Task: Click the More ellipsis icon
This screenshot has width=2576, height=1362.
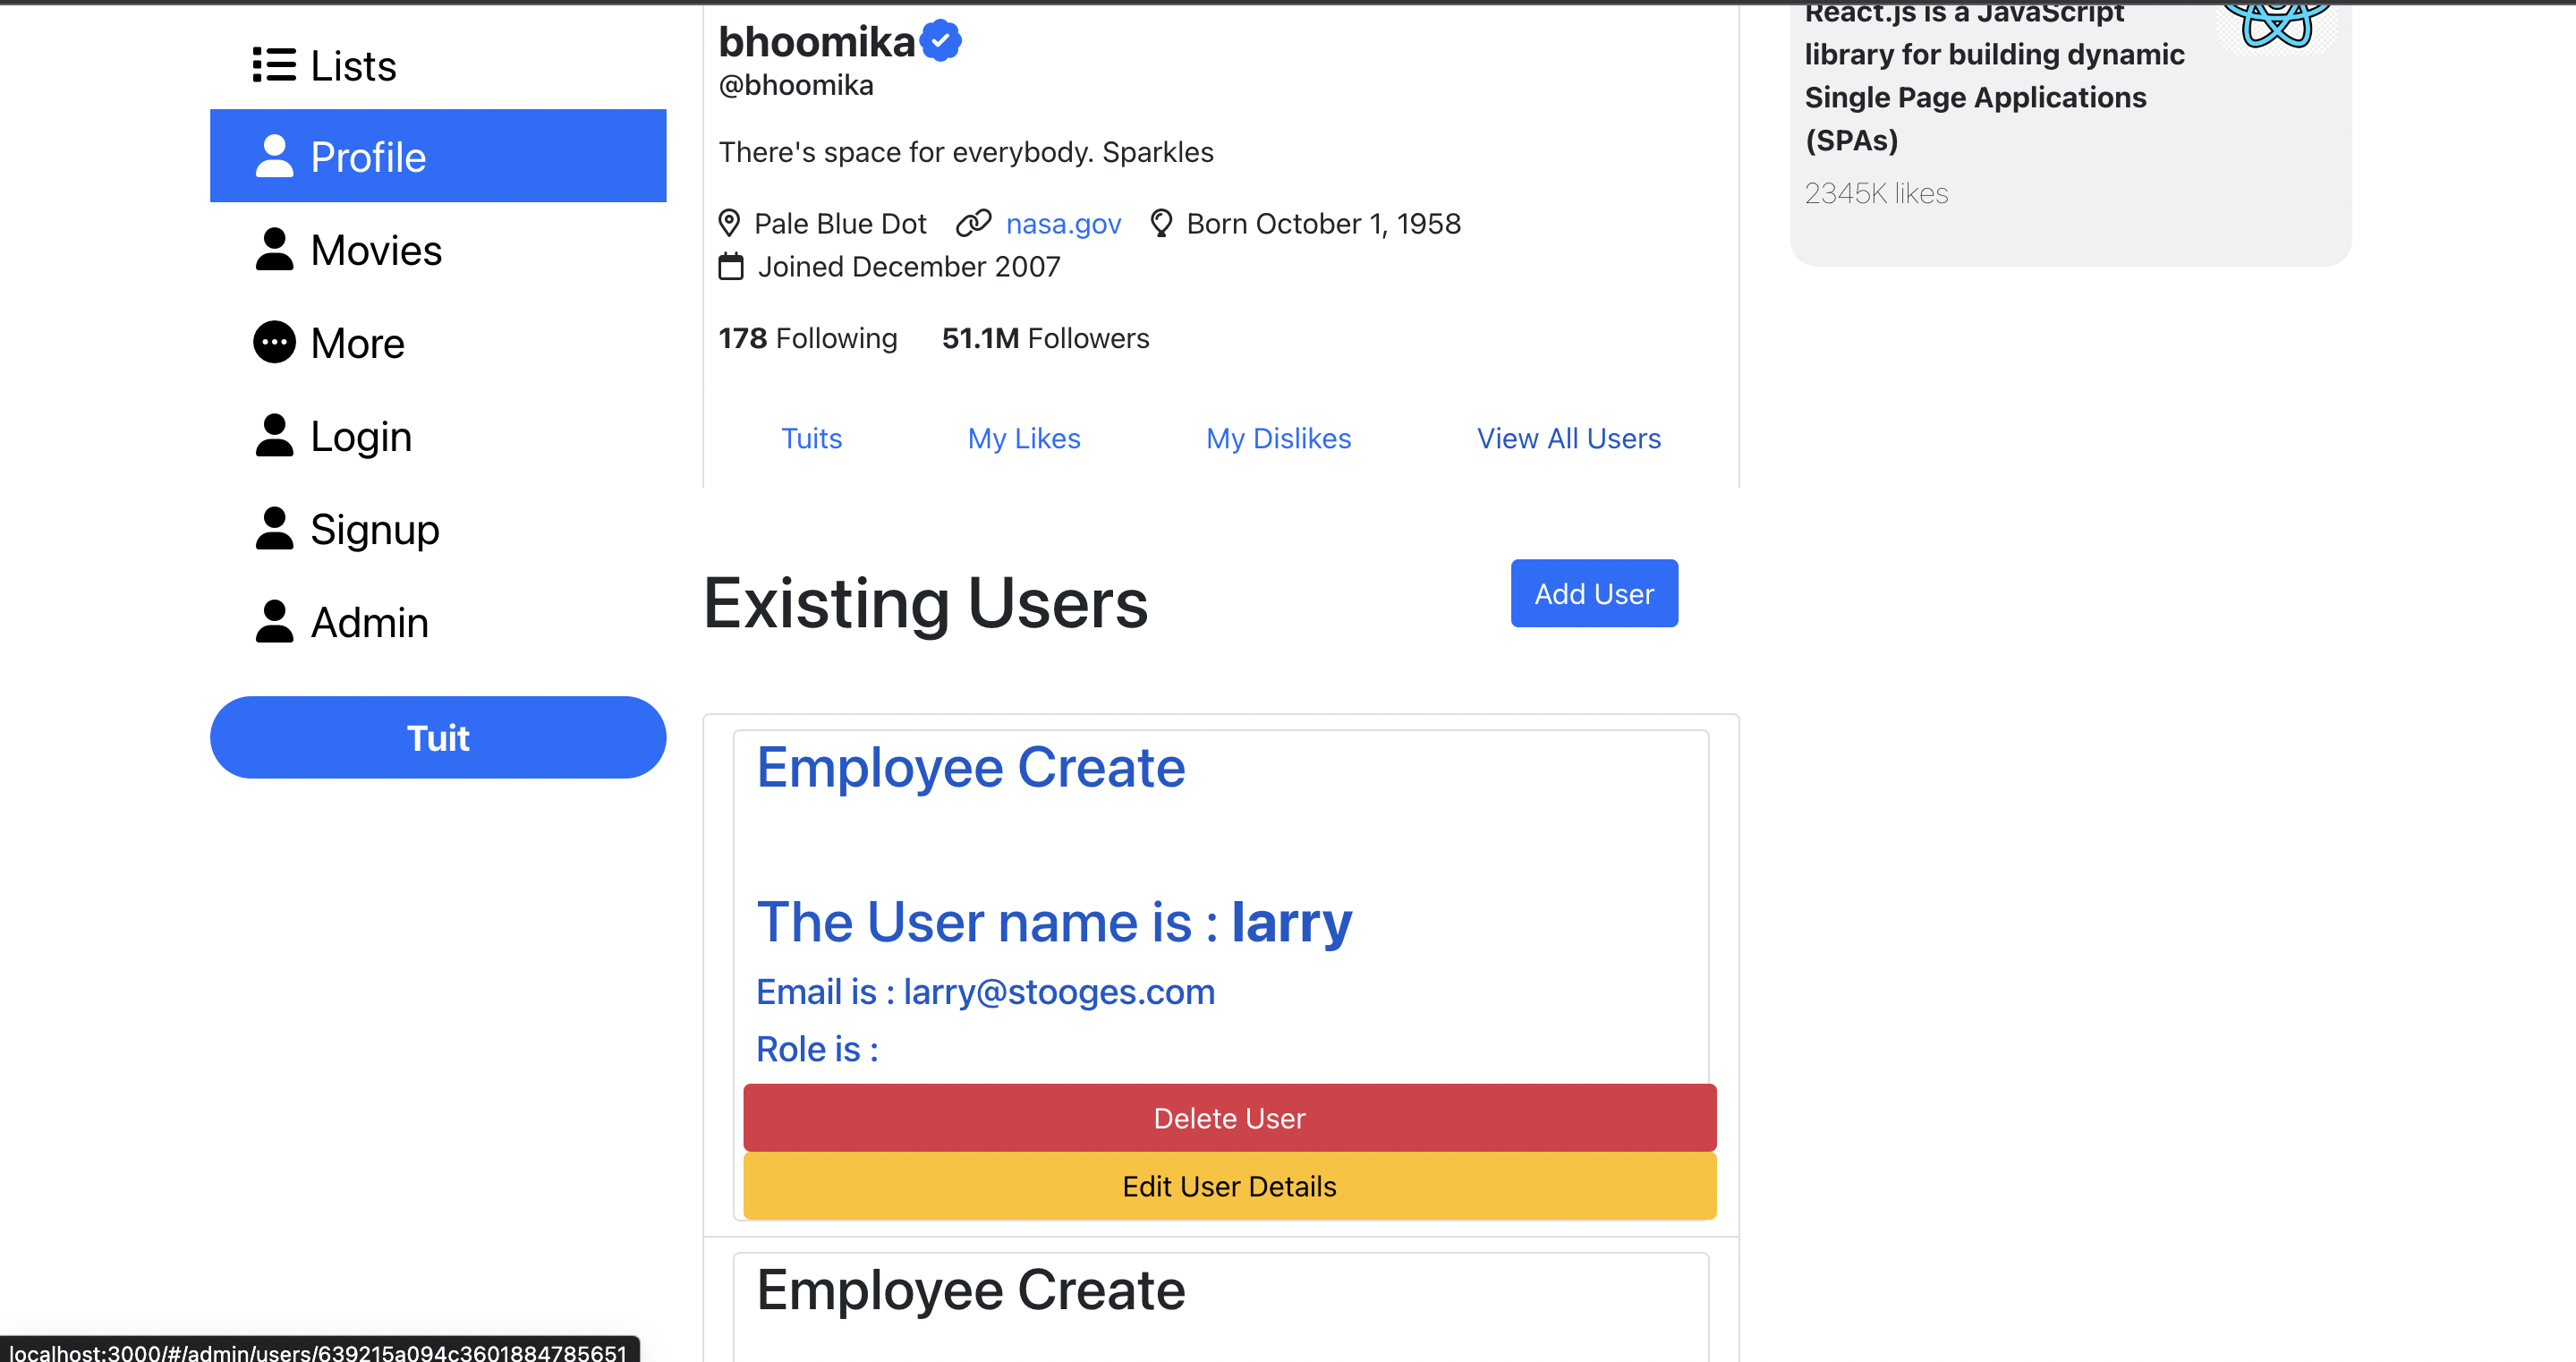Action: [x=274, y=342]
